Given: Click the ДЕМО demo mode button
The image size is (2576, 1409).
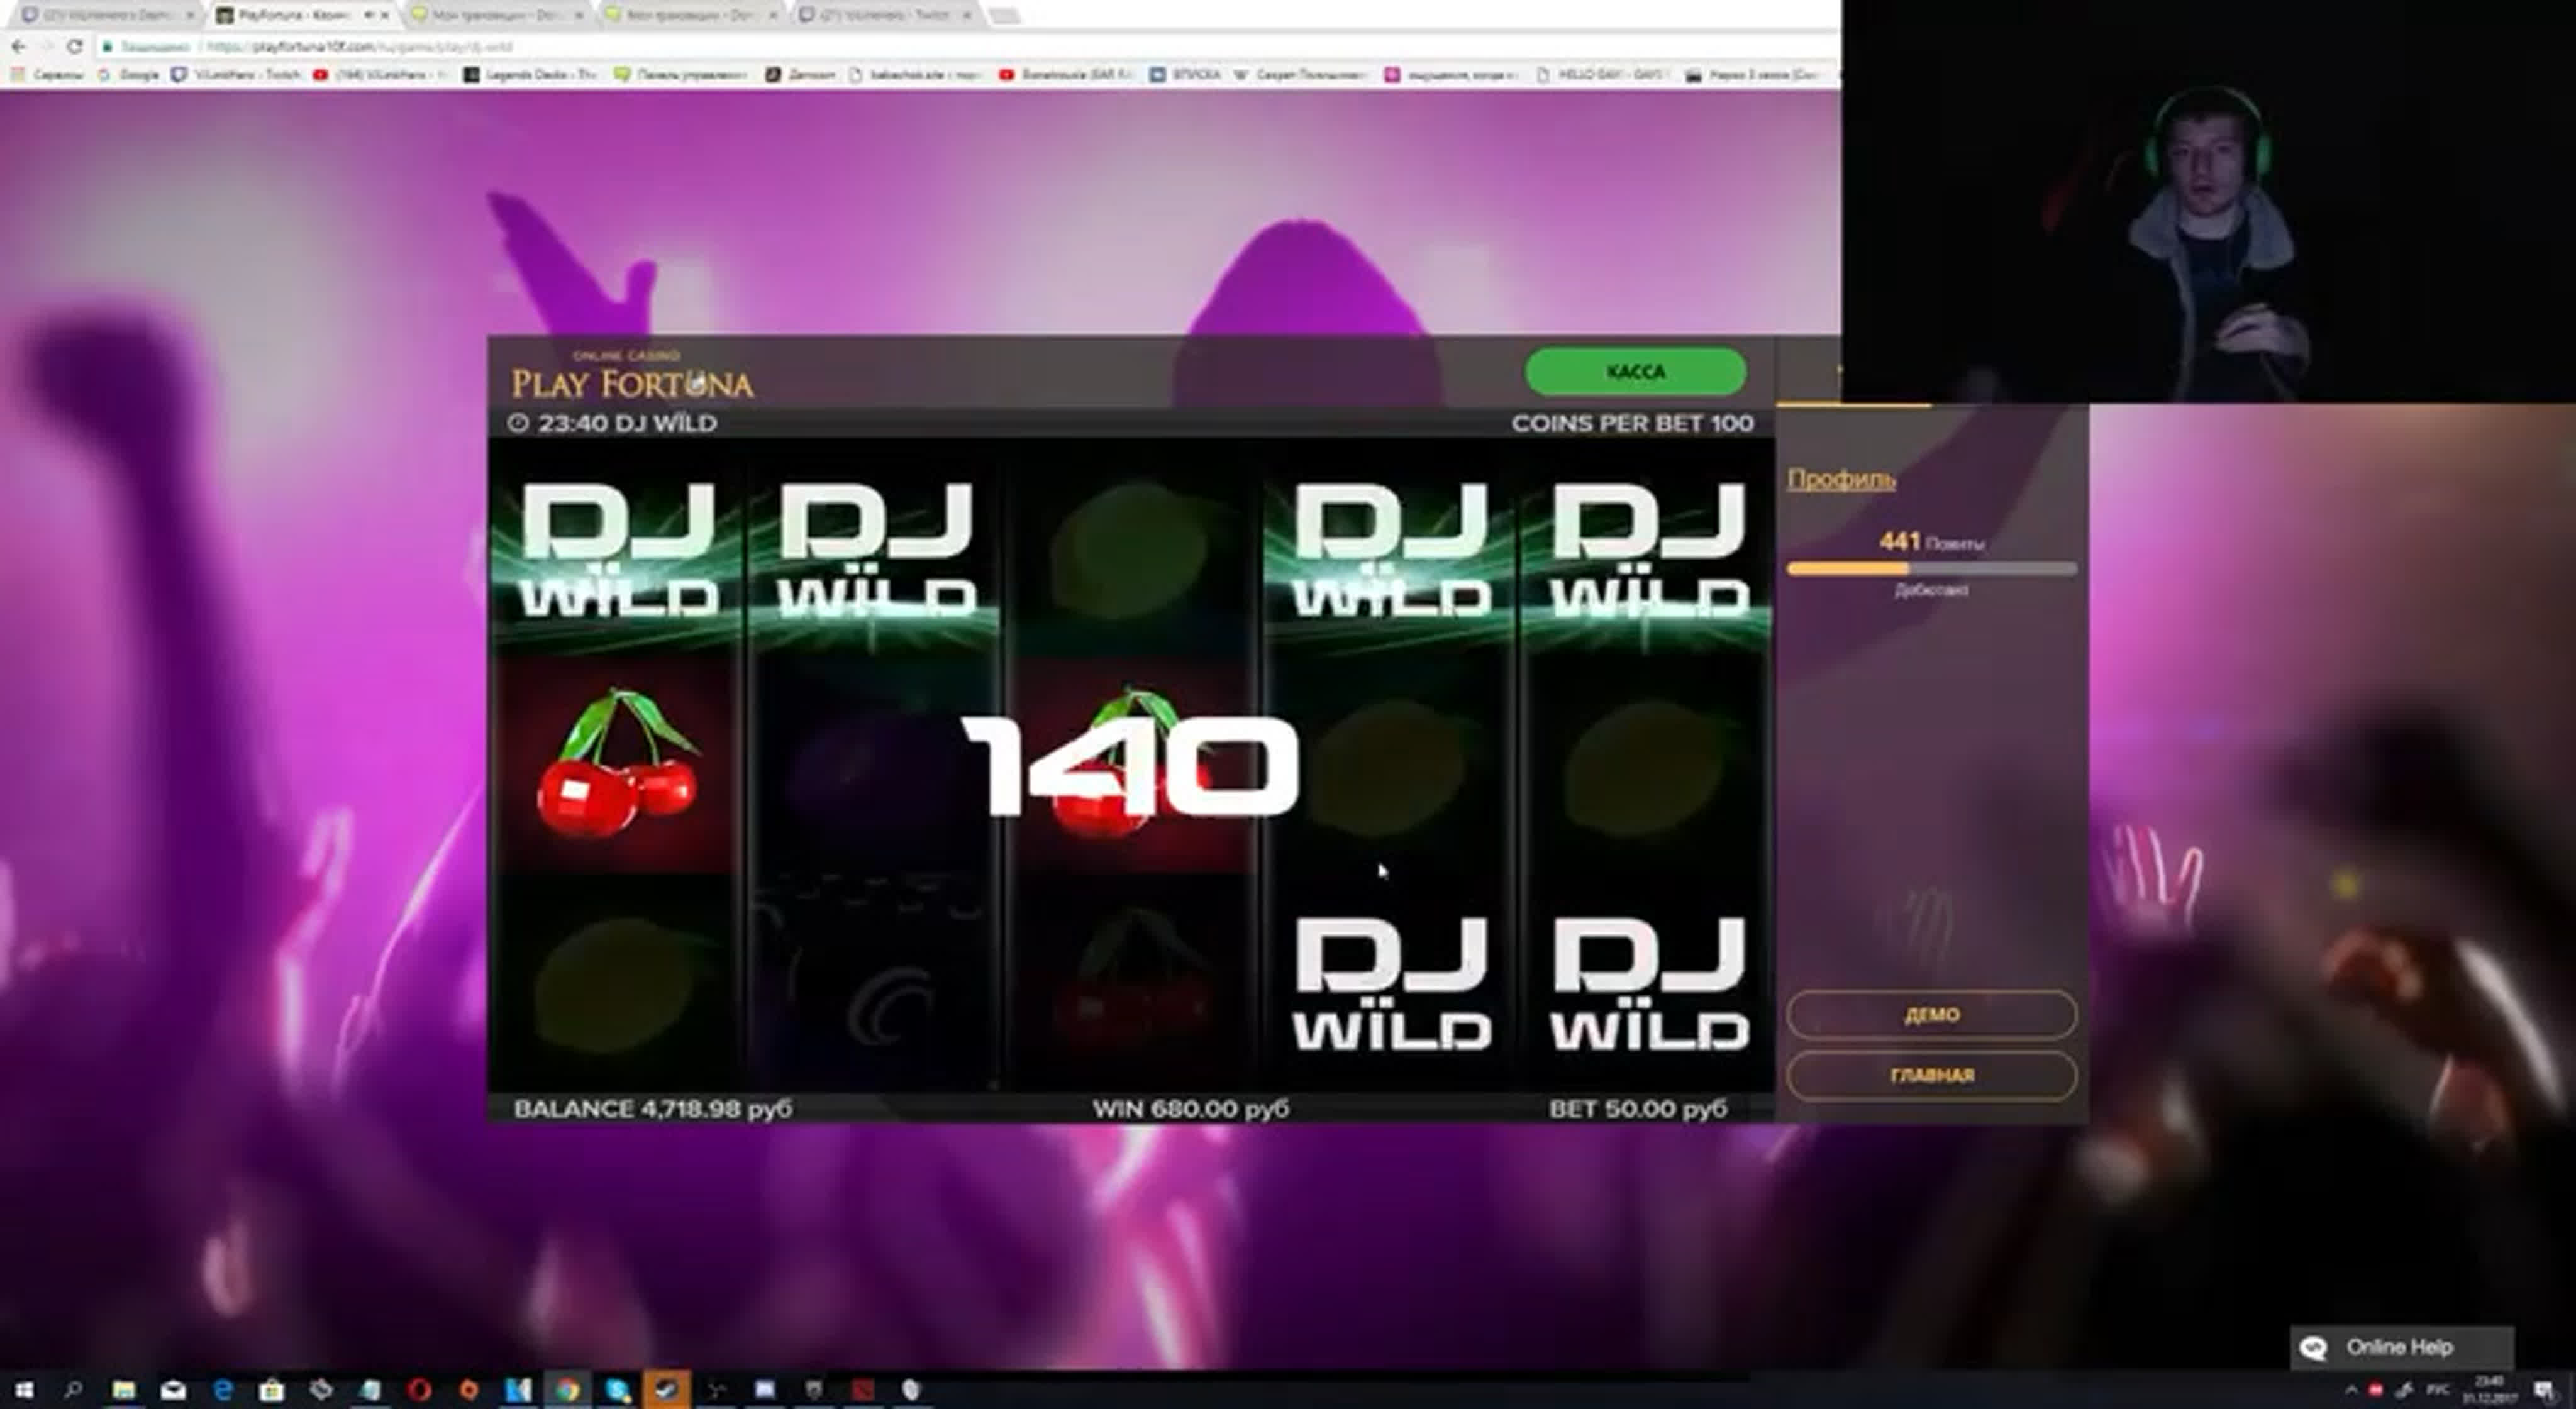Looking at the screenshot, I should tap(1931, 1015).
